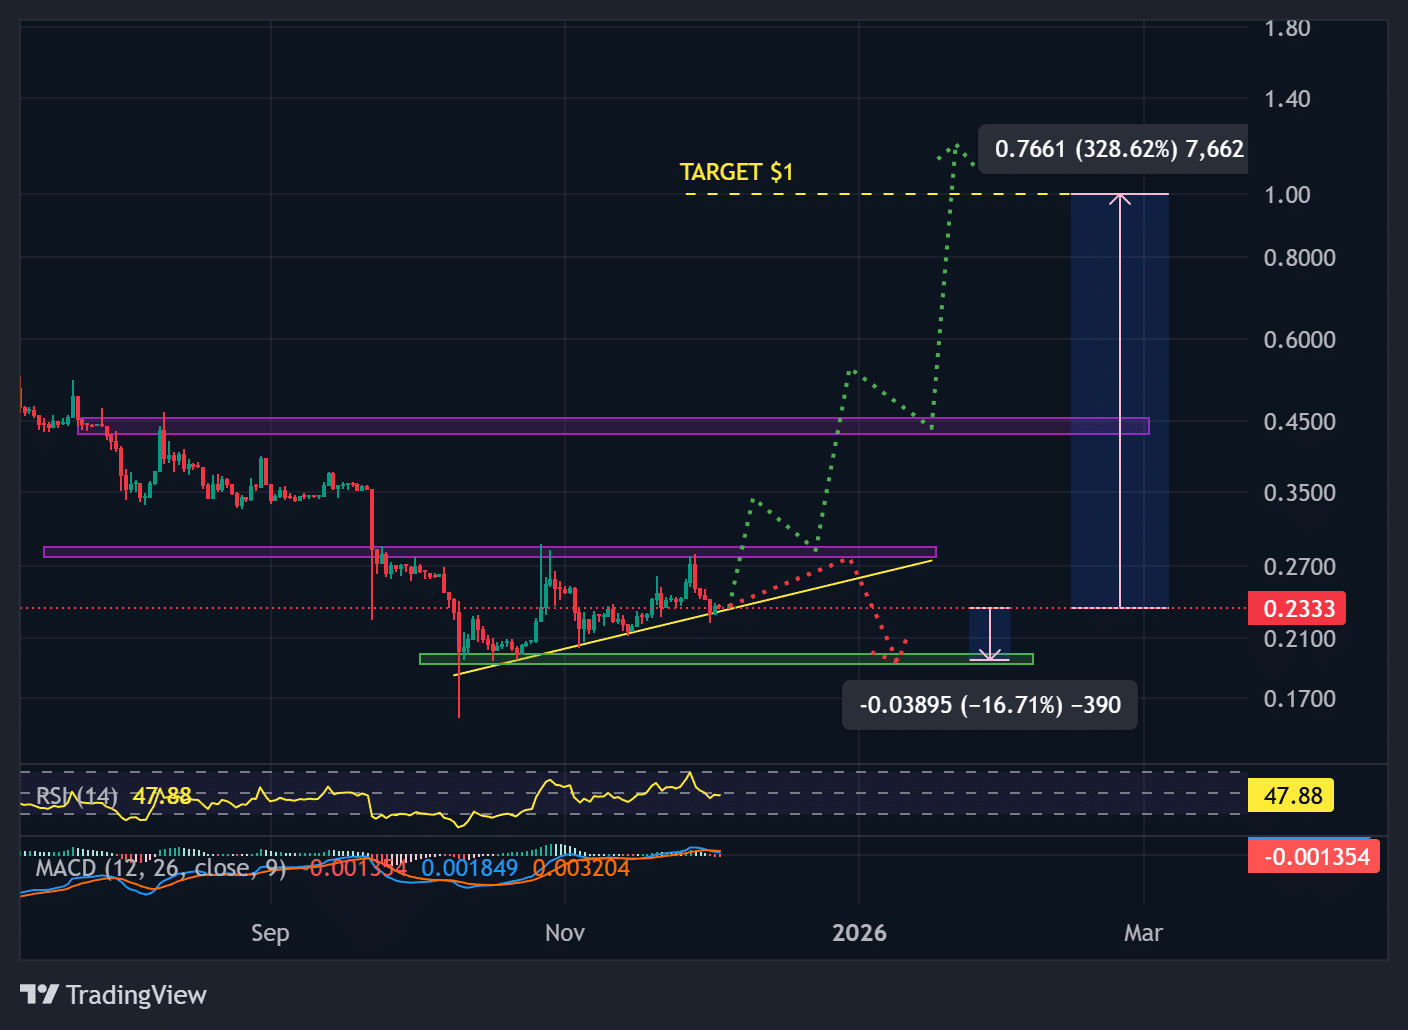Viewport: 1408px width, 1030px height.
Task: Select the red 0.2333 current price label
Action: (1298, 608)
